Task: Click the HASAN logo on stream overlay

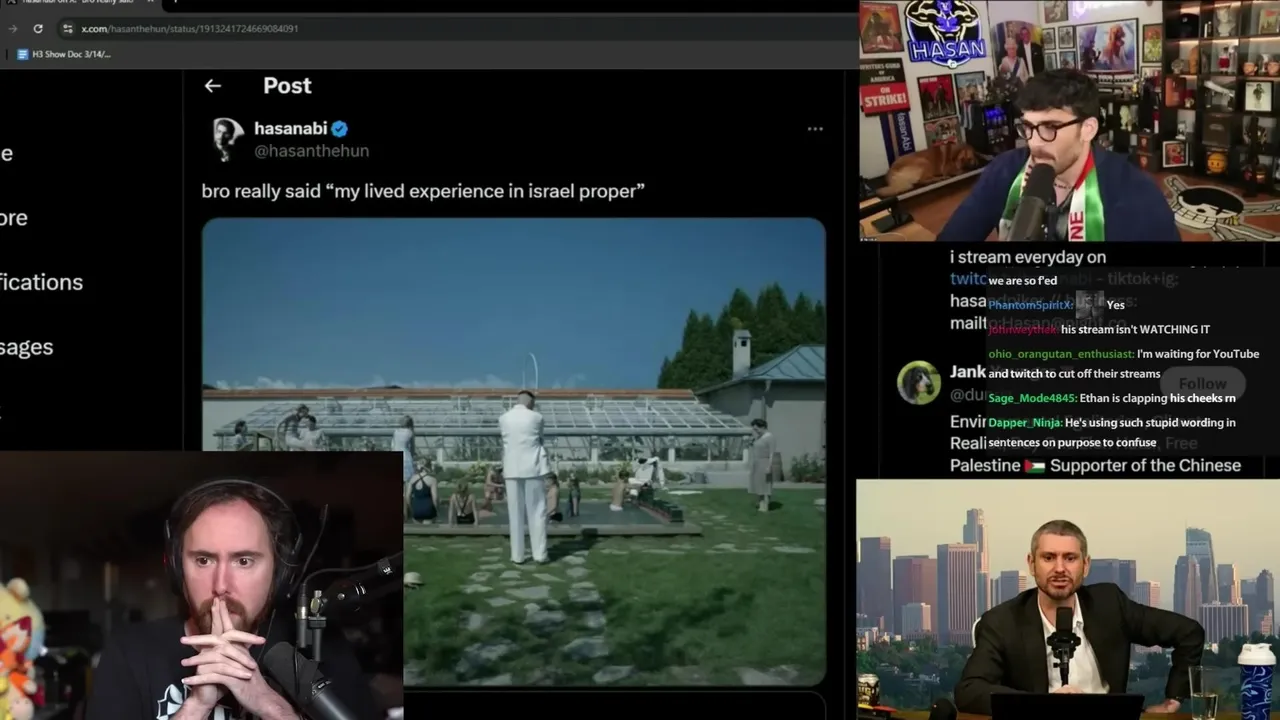Action: coord(946,34)
